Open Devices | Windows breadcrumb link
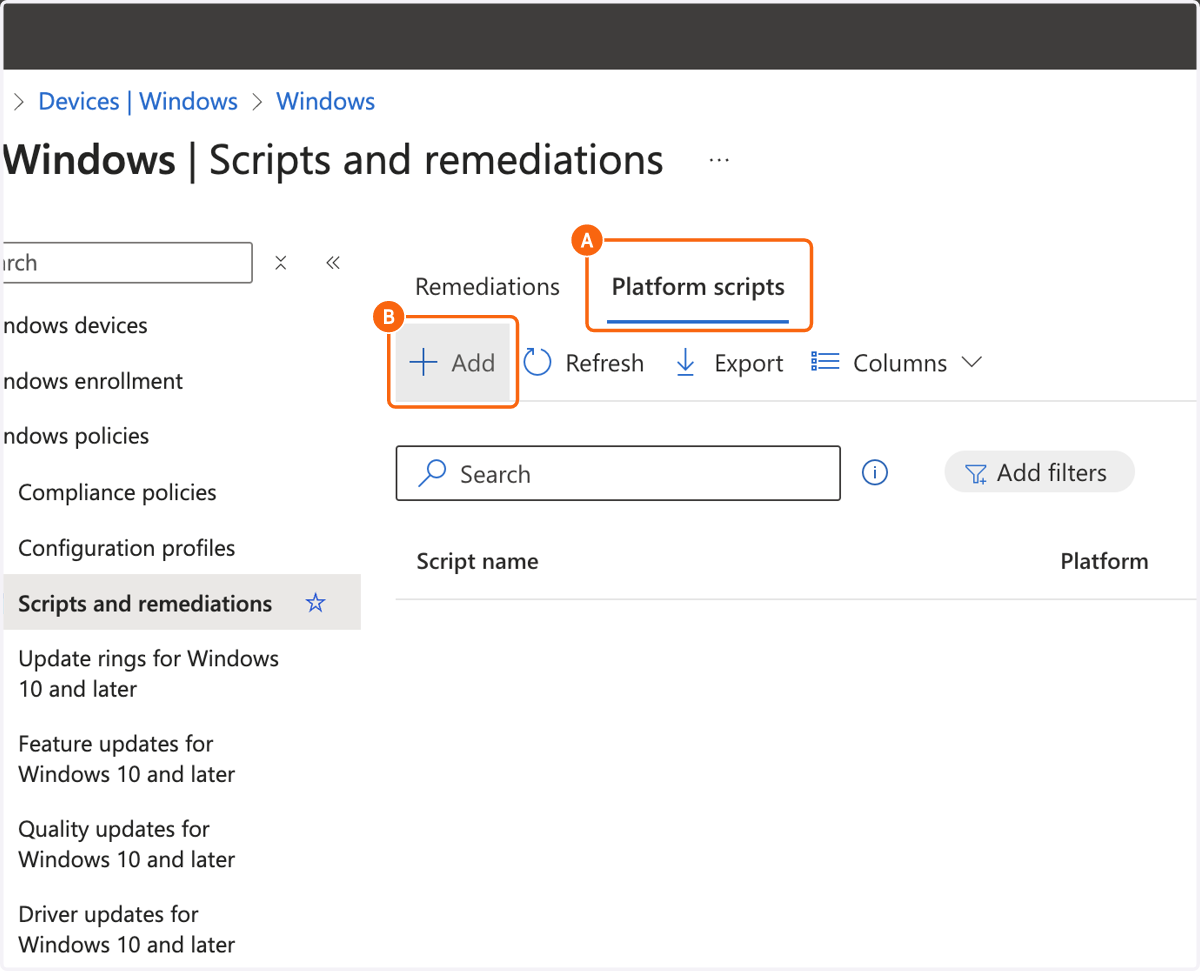Image resolution: width=1200 pixels, height=971 pixels. pos(138,101)
